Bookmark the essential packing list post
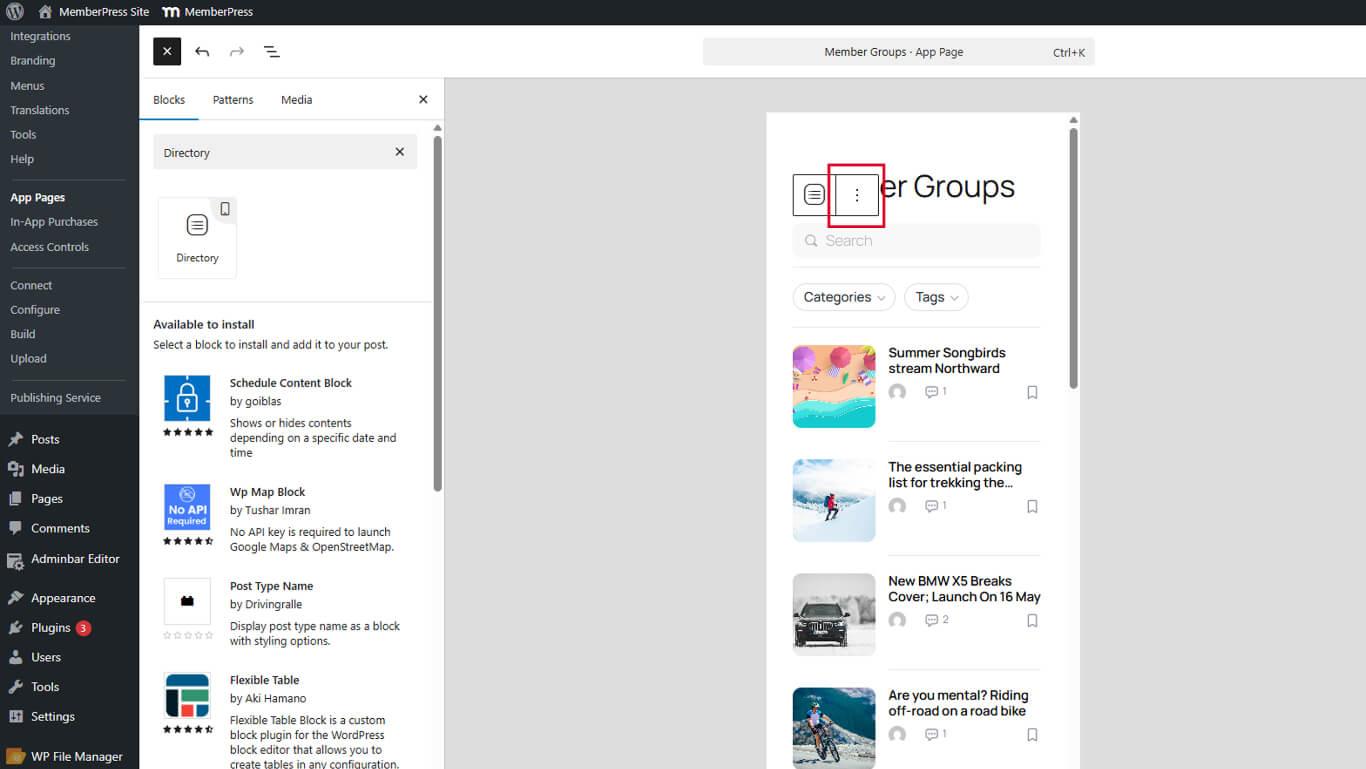Viewport: 1366px width, 769px height. click(1032, 506)
